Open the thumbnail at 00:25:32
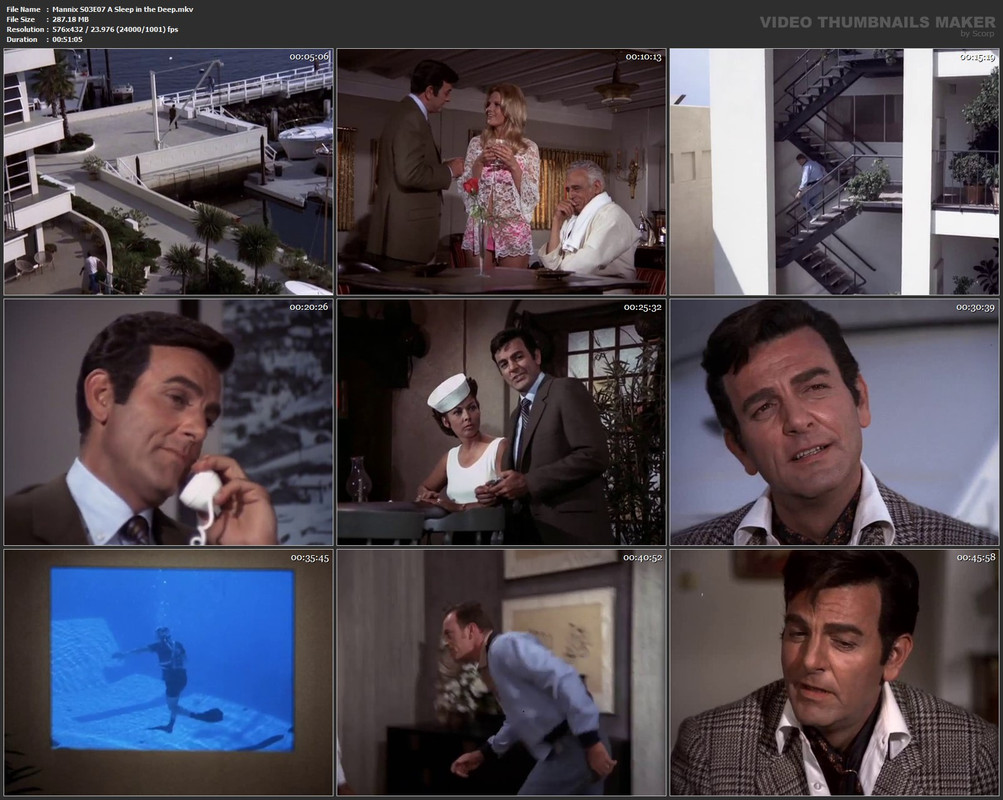 (502, 422)
